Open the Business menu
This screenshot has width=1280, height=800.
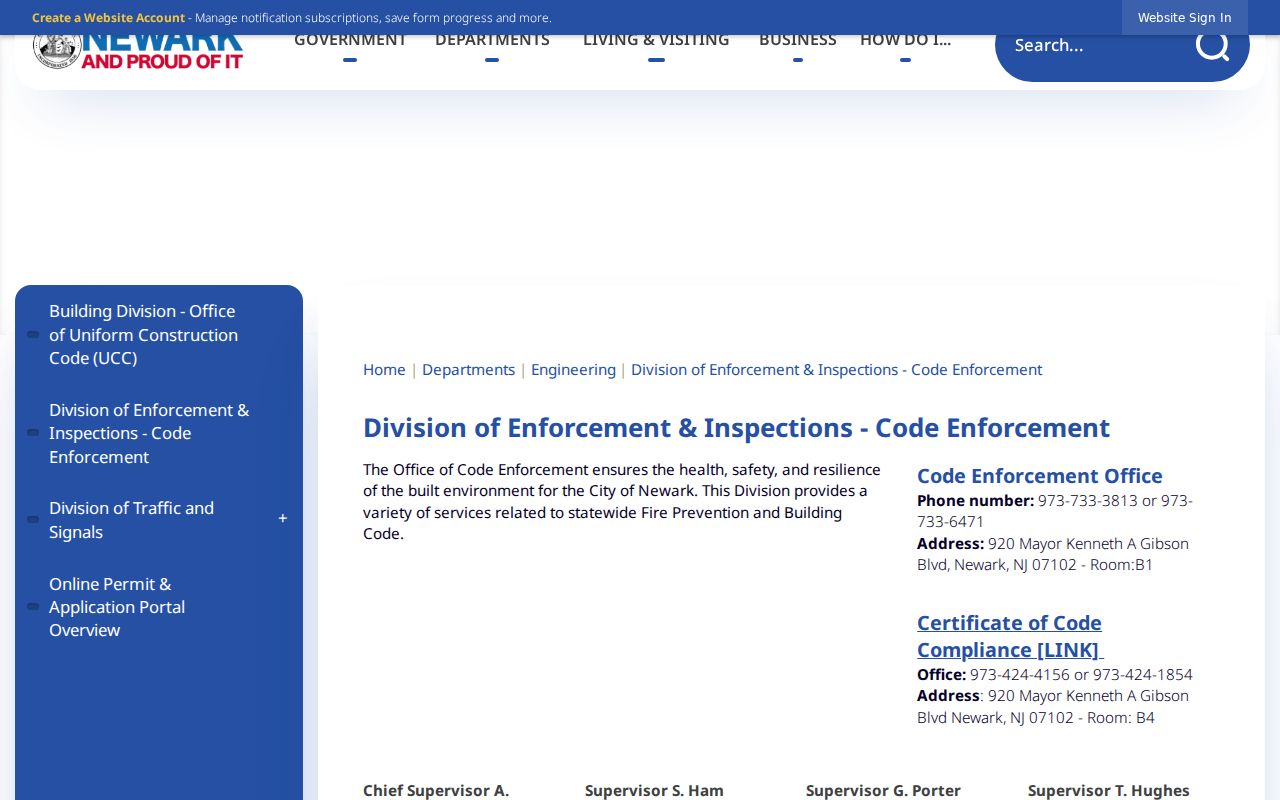coord(798,42)
